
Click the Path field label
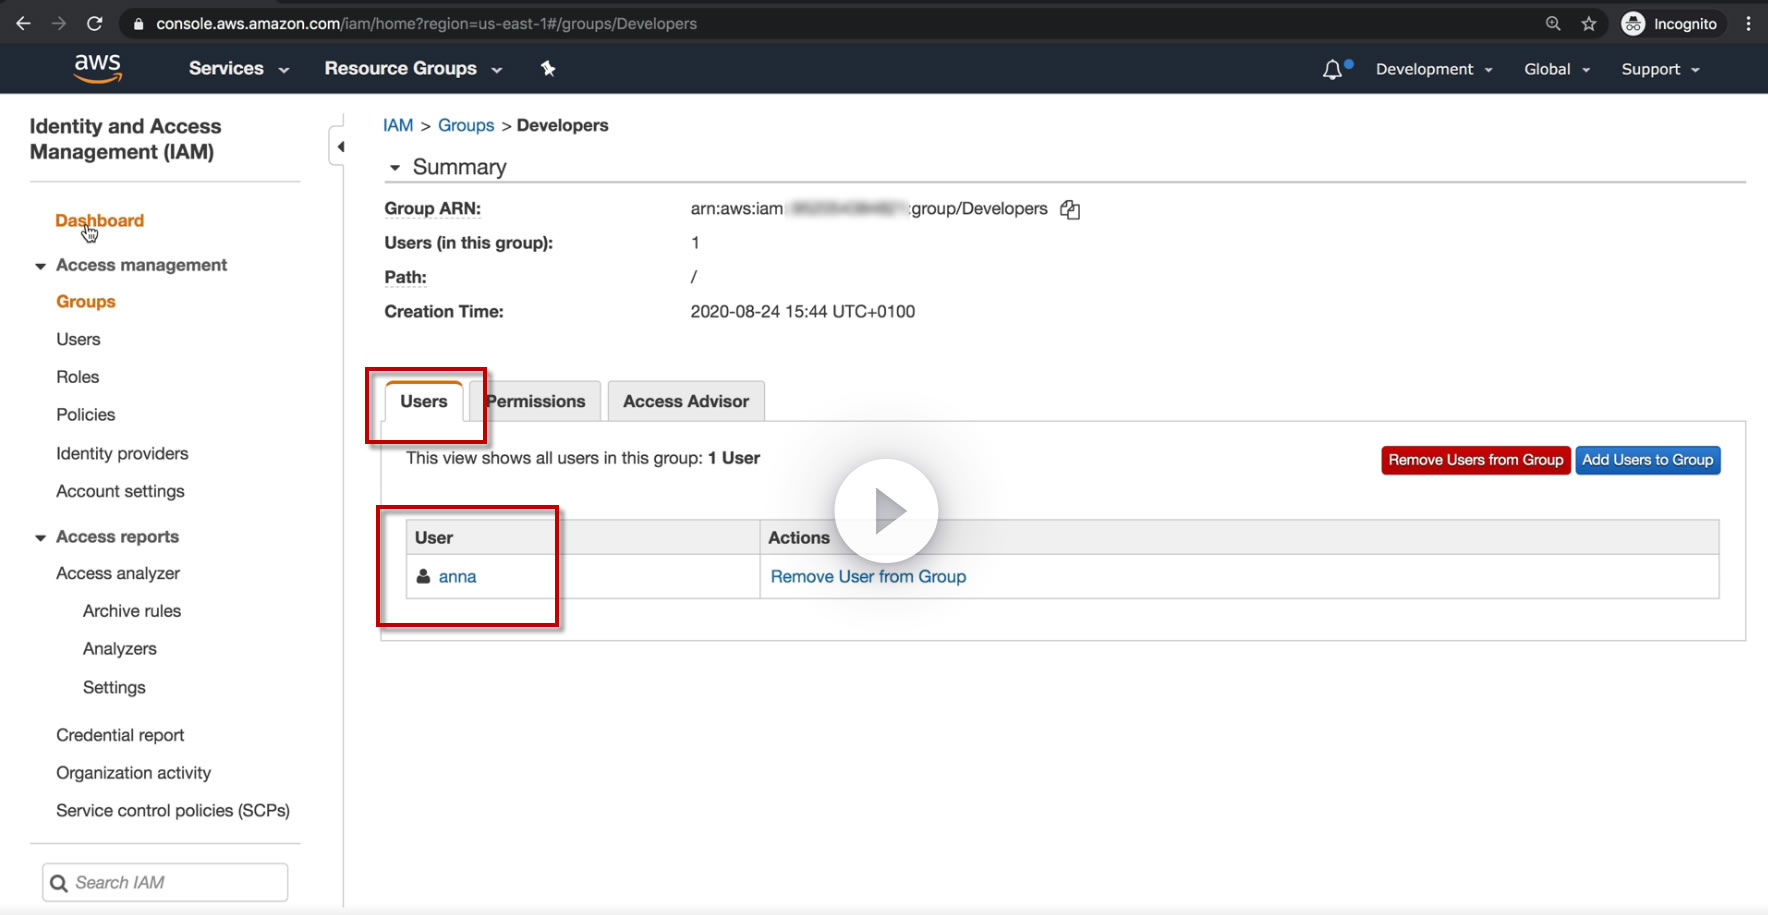tap(405, 278)
